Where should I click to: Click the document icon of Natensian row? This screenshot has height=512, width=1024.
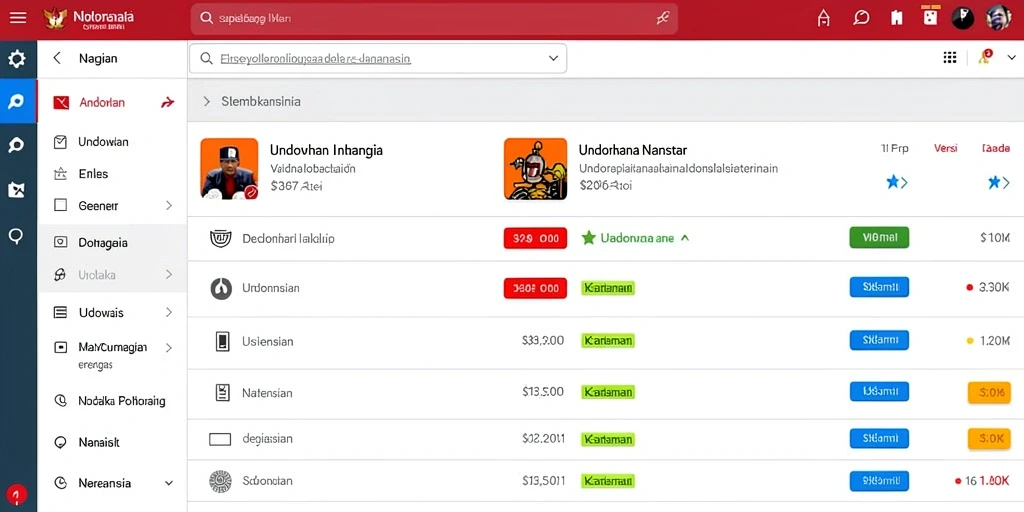point(222,392)
